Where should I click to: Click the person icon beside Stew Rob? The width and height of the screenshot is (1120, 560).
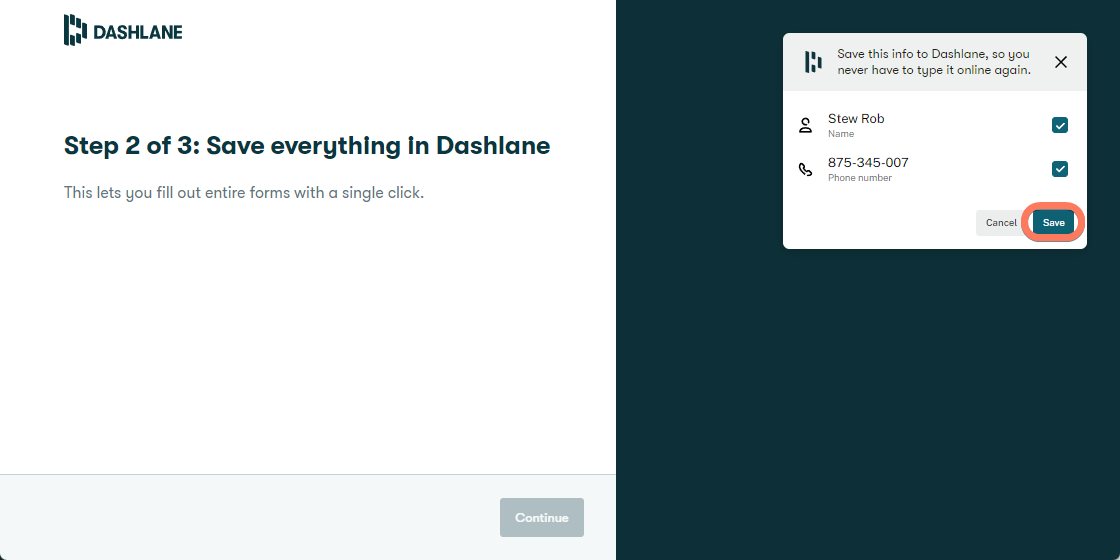[x=806, y=126]
